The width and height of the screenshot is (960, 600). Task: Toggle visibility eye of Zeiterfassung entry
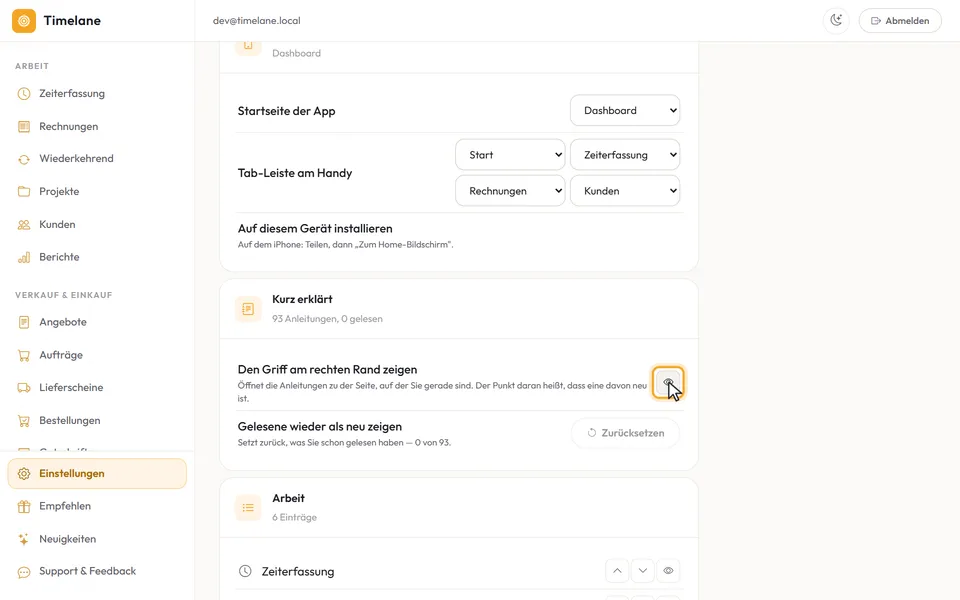[x=668, y=571]
